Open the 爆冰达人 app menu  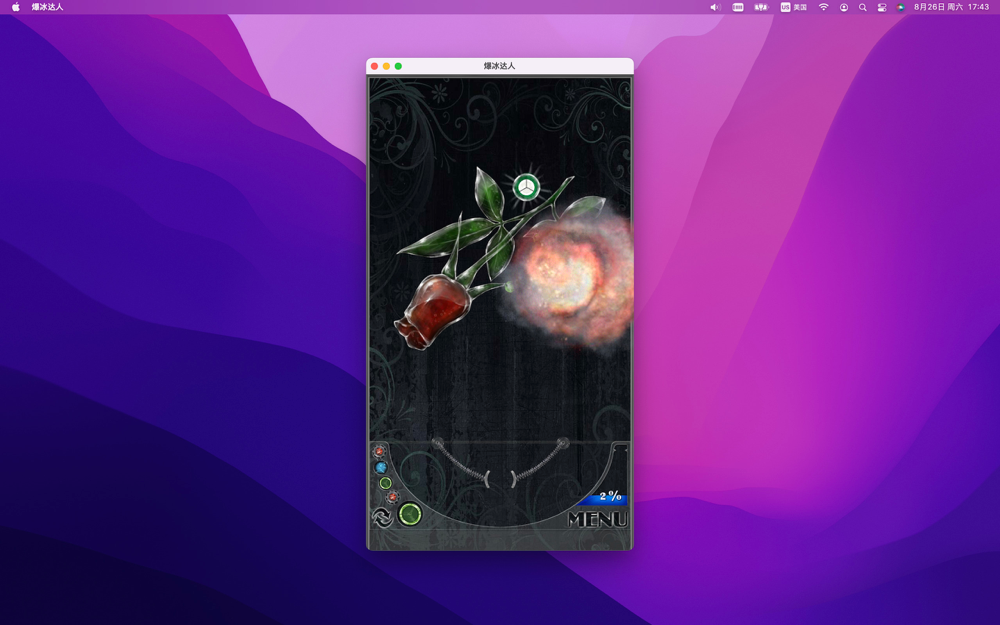(47, 7)
